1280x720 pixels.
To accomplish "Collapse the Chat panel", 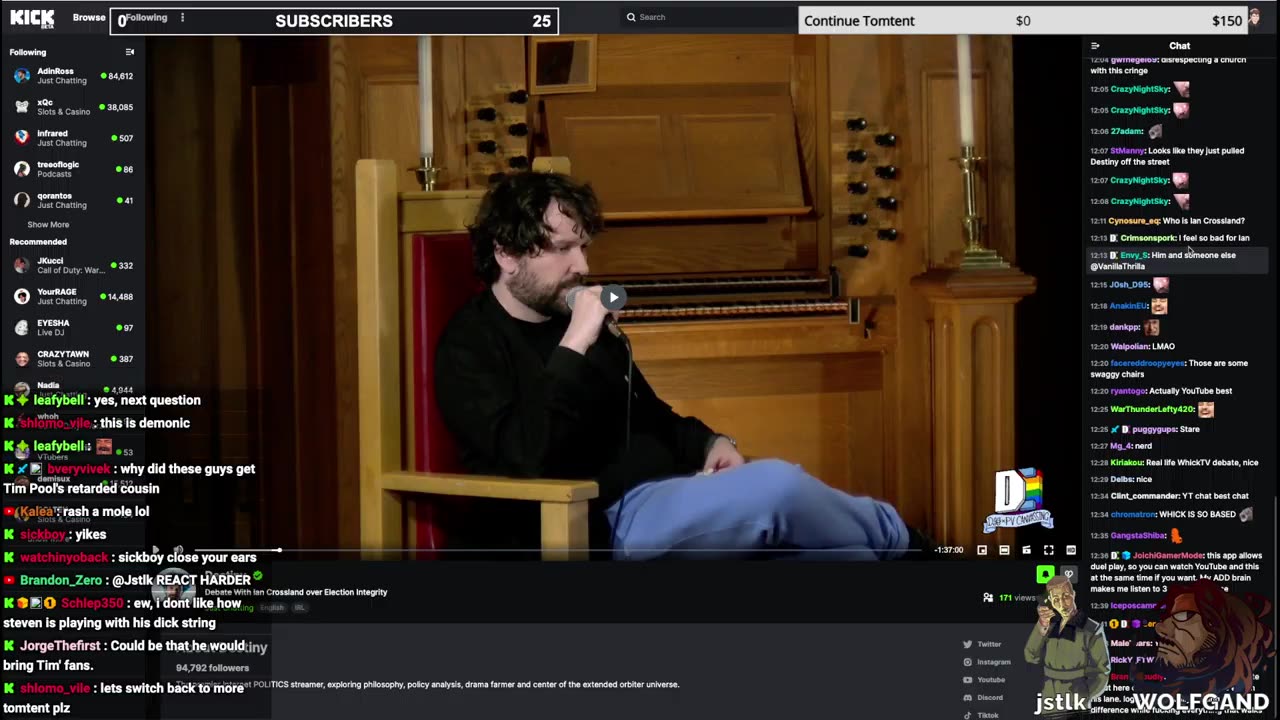I will [1095, 46].
